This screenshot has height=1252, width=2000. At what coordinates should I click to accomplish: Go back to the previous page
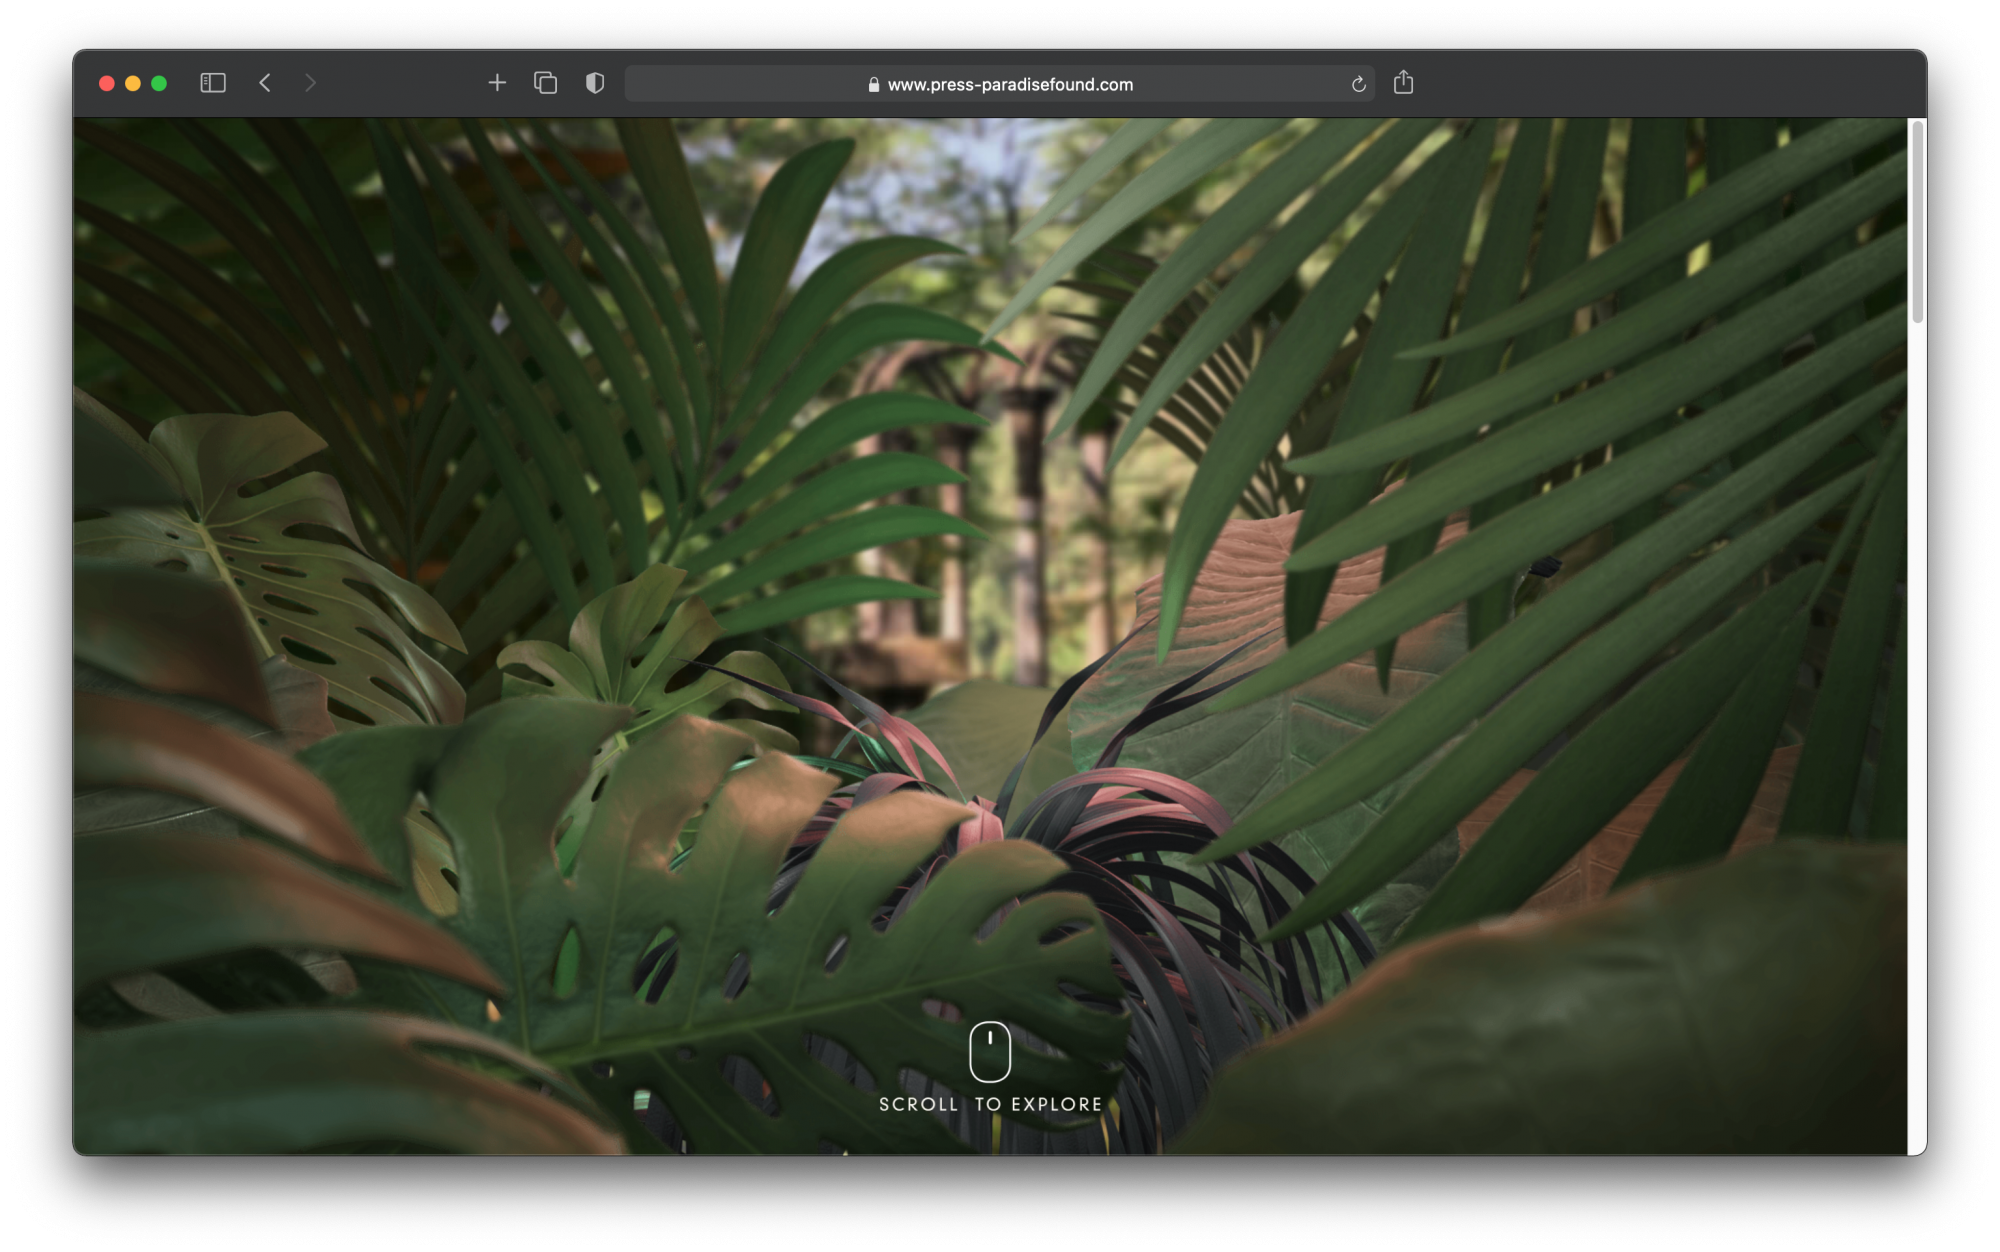pos(265,83)
